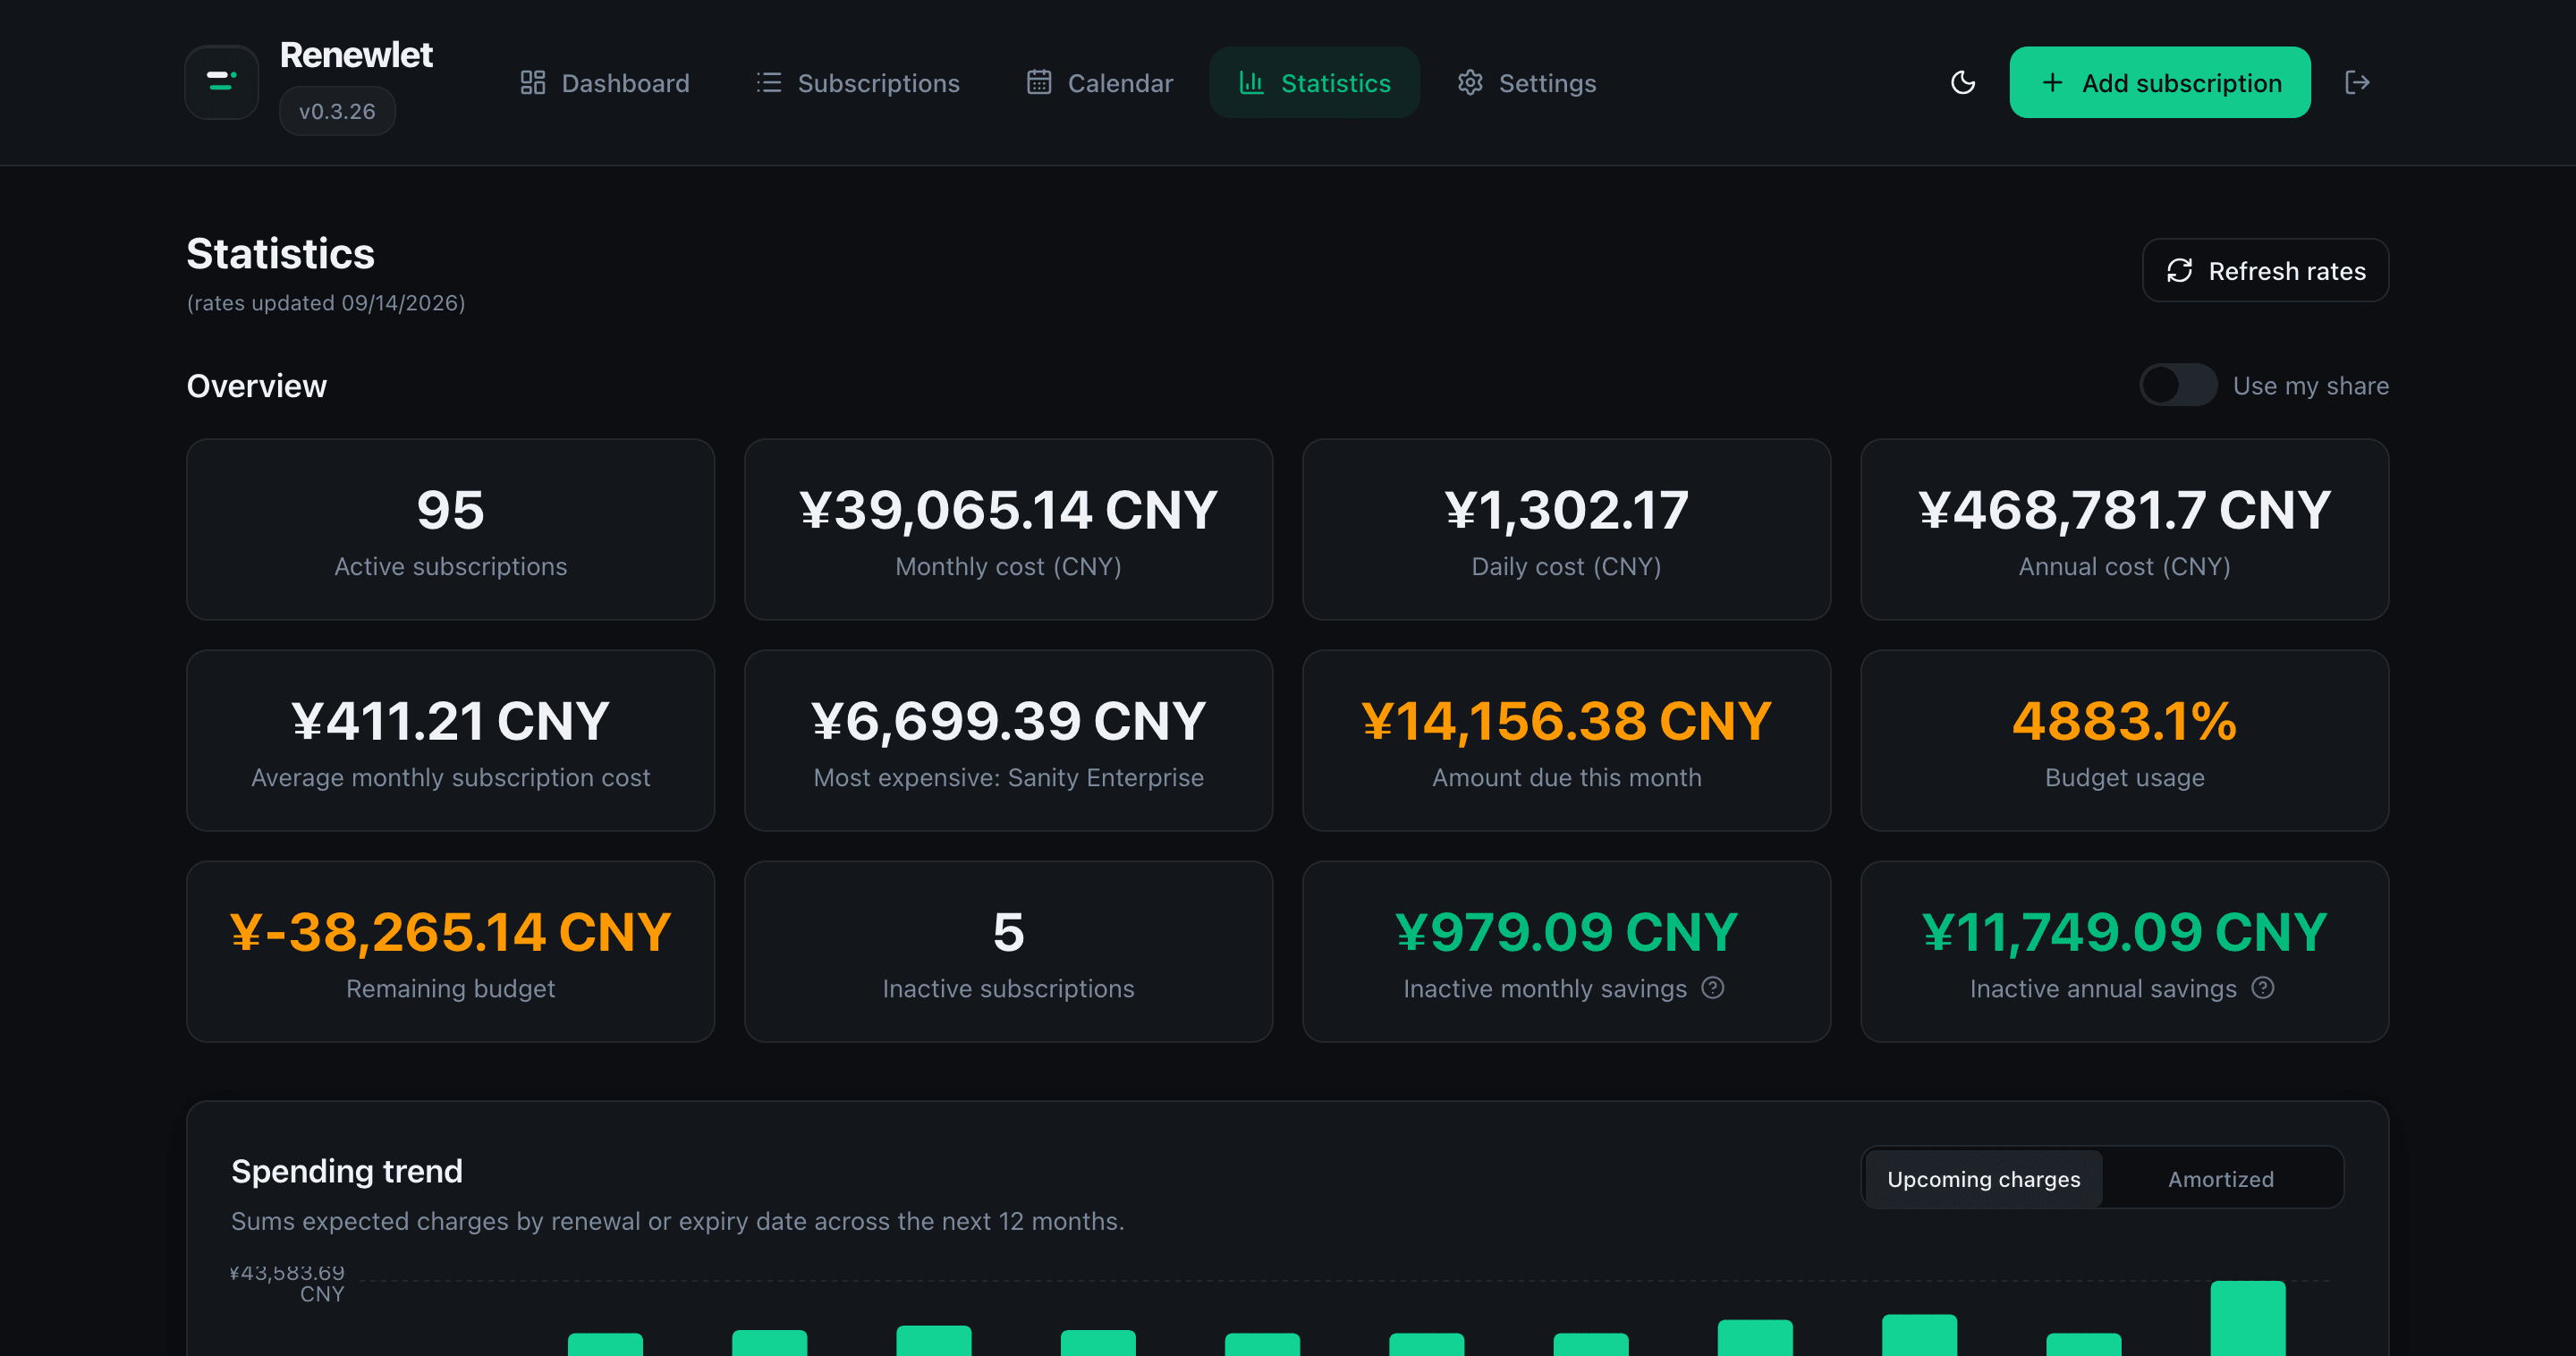Viewport: 2576px width, 1356px height.
Task: Click Most expensive: Sanity Enterprise label
Action: click(1008, 777)
